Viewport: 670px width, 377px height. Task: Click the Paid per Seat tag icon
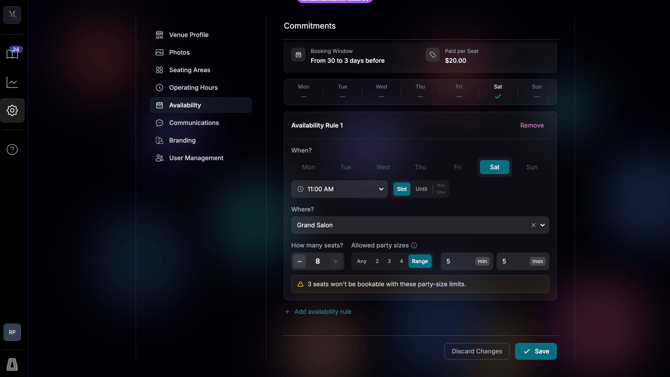432,55
